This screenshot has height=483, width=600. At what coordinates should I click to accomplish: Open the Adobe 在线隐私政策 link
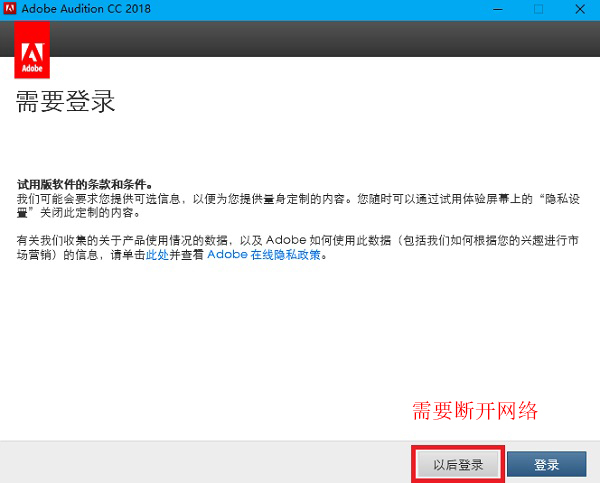[x=266, y=255]
